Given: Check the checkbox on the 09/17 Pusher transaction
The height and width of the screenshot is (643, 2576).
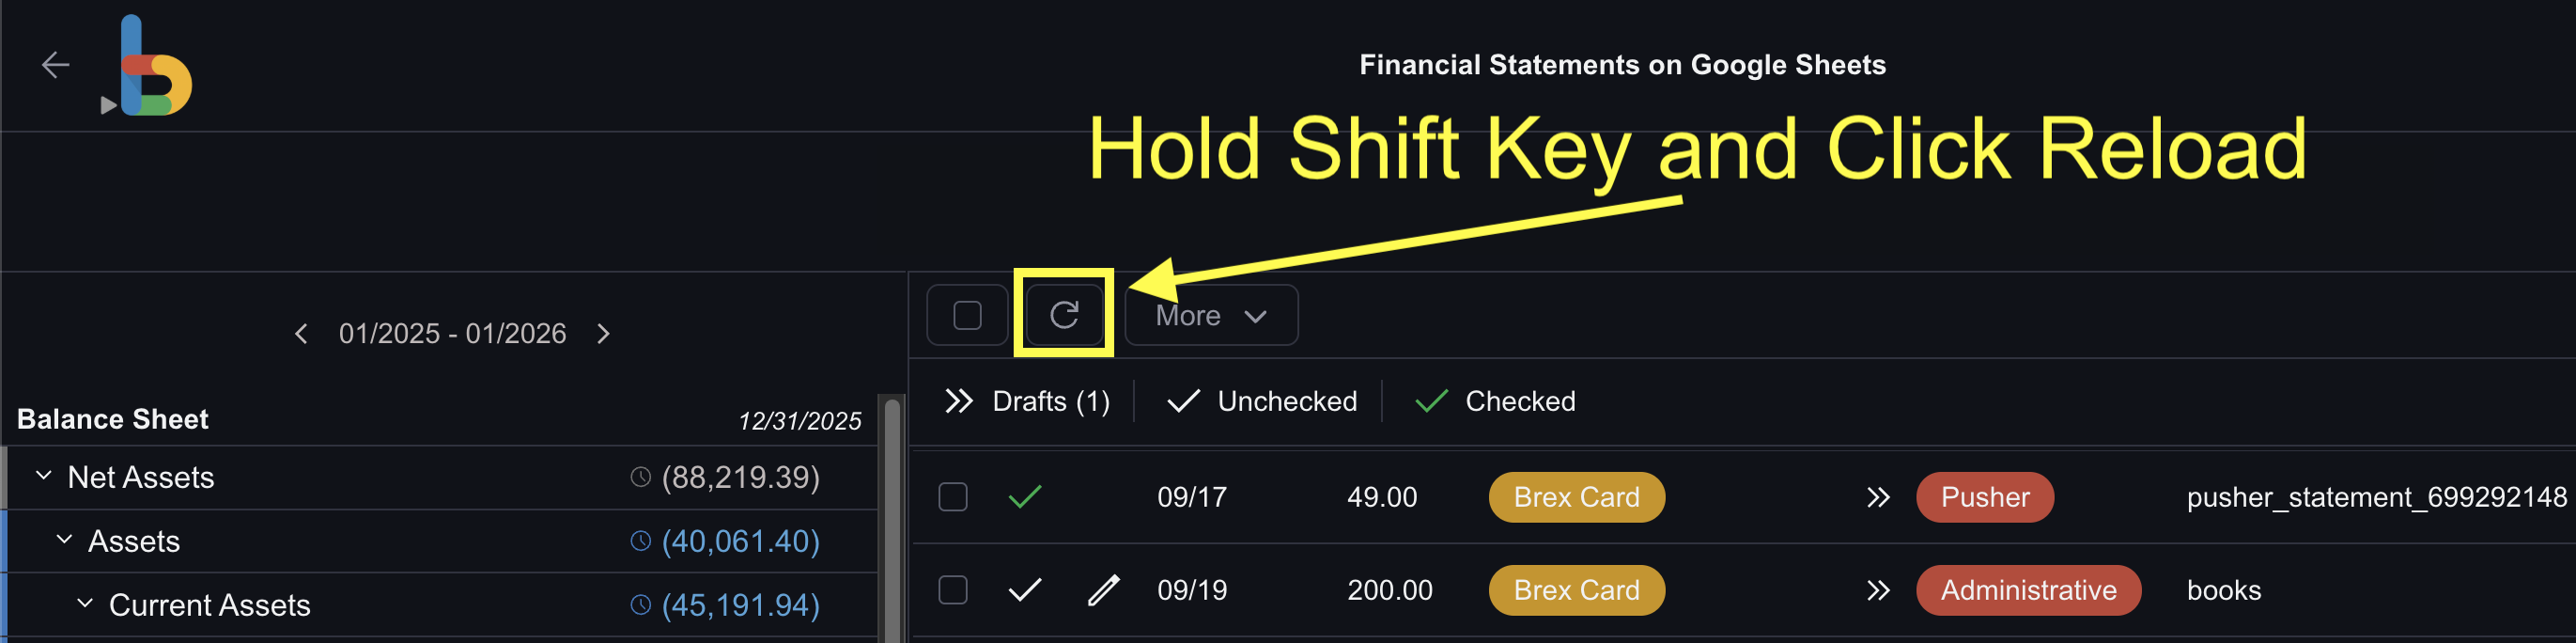Looking at the screenshot, I should pyautogui.click(x=952, y=496).
